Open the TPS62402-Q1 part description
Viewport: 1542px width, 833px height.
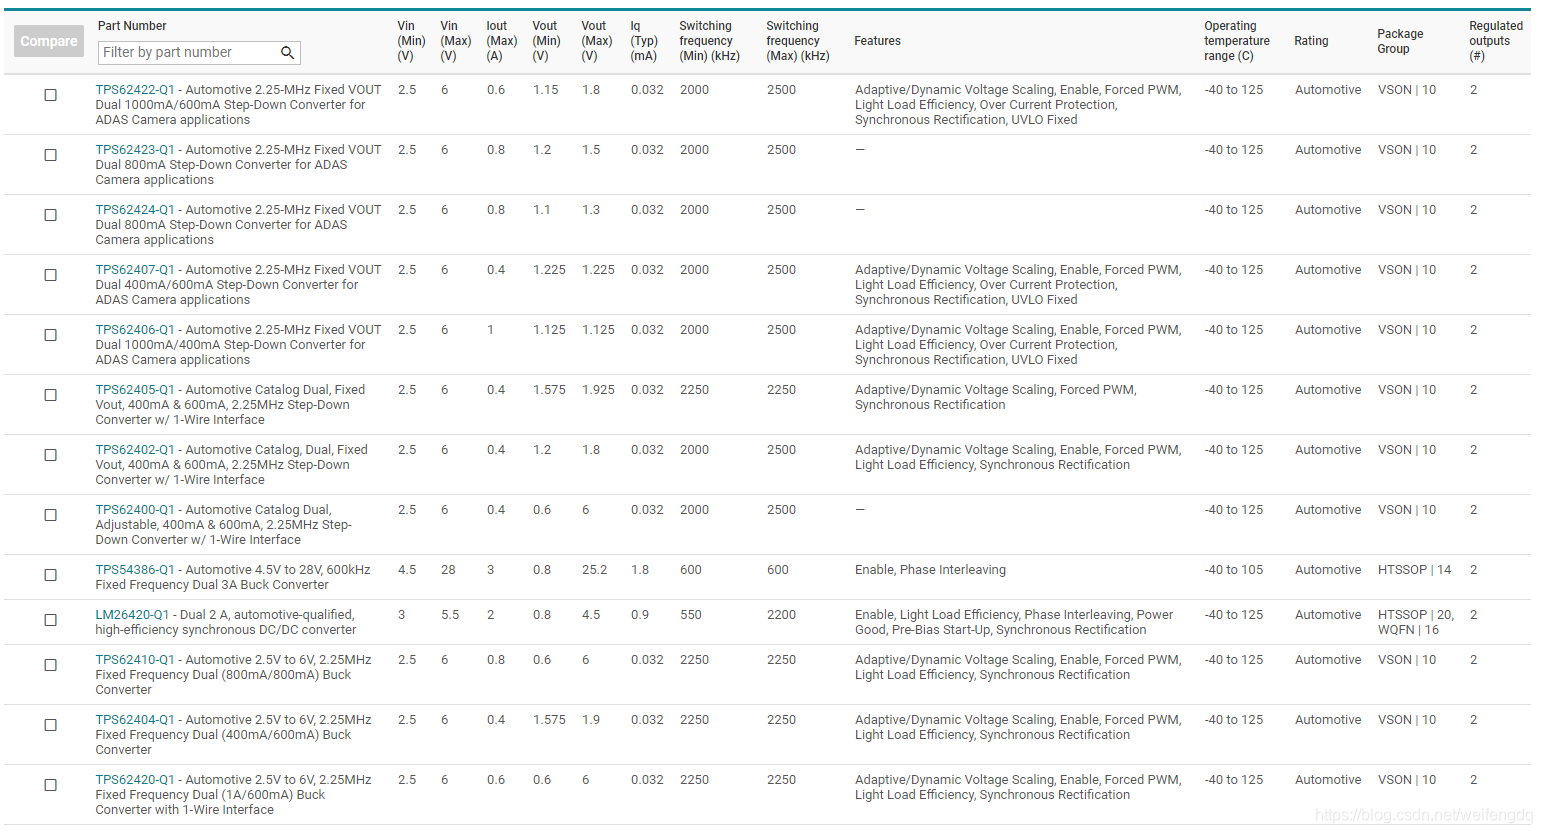point(232,465)
